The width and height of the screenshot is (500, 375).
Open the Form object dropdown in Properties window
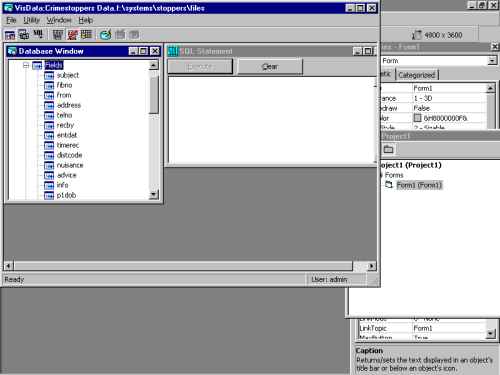492,61
